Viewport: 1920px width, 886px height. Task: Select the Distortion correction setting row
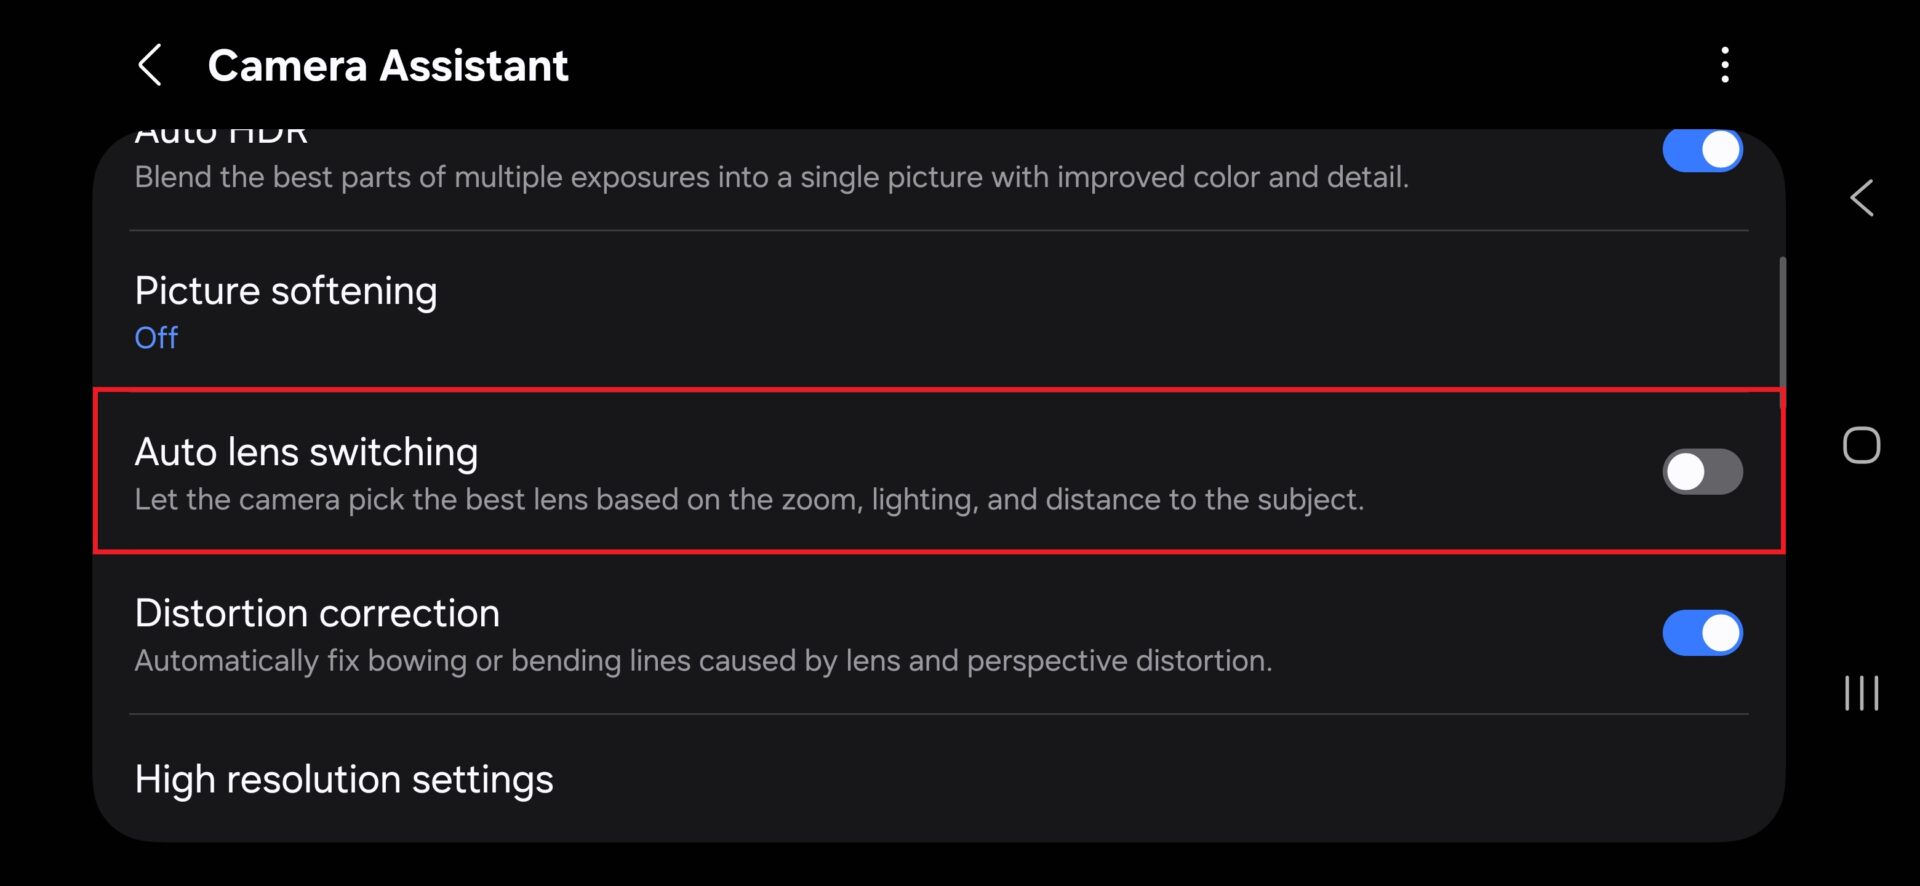click(700, 632)
